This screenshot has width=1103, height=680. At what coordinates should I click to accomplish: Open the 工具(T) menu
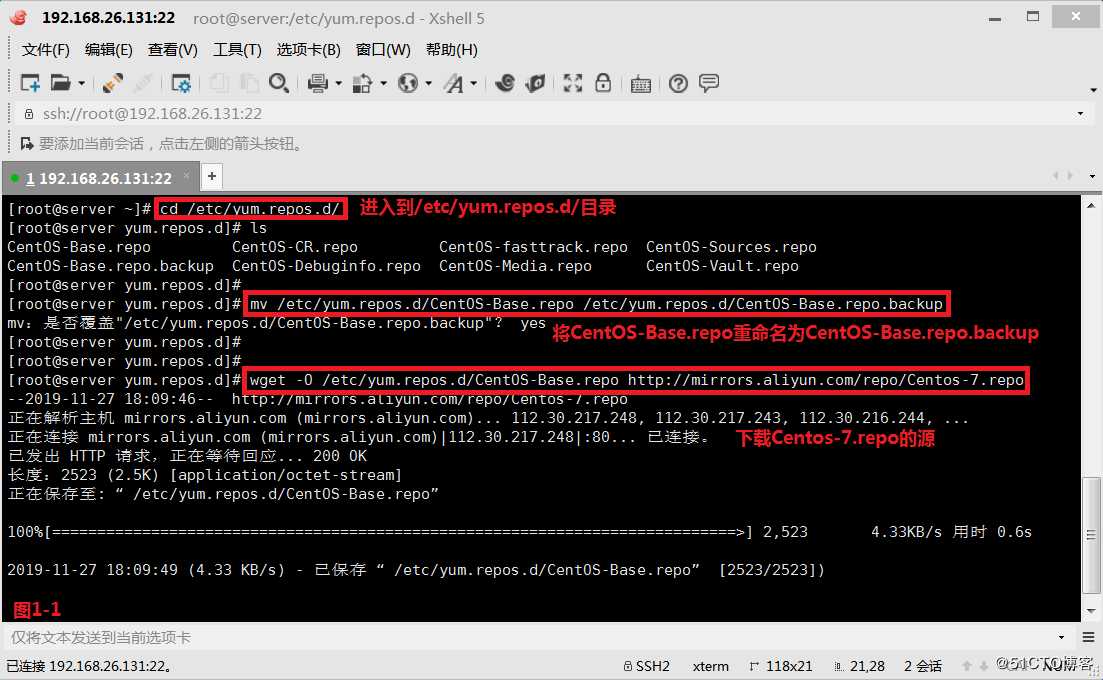[237, 50]
